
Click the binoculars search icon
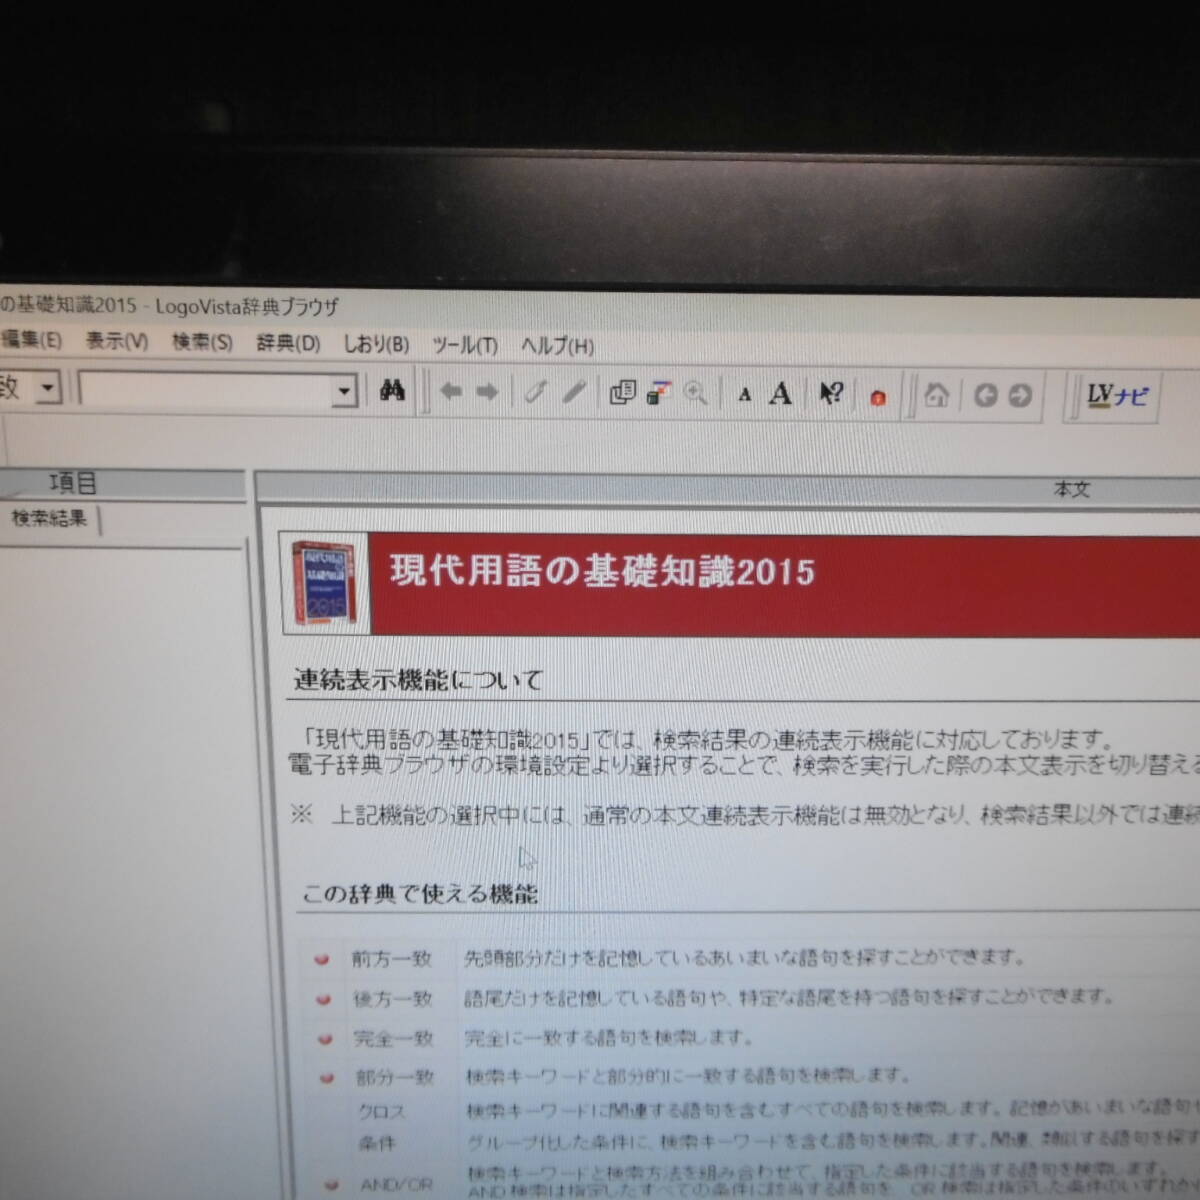392,391
